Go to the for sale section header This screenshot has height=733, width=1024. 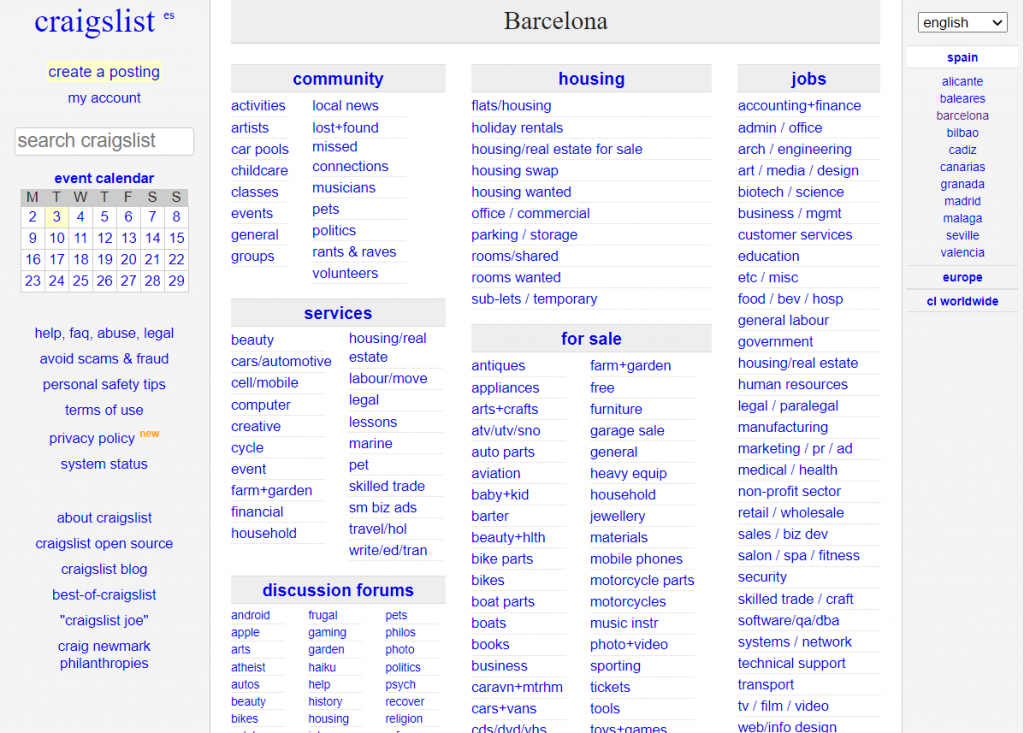[x=591, y=339]
